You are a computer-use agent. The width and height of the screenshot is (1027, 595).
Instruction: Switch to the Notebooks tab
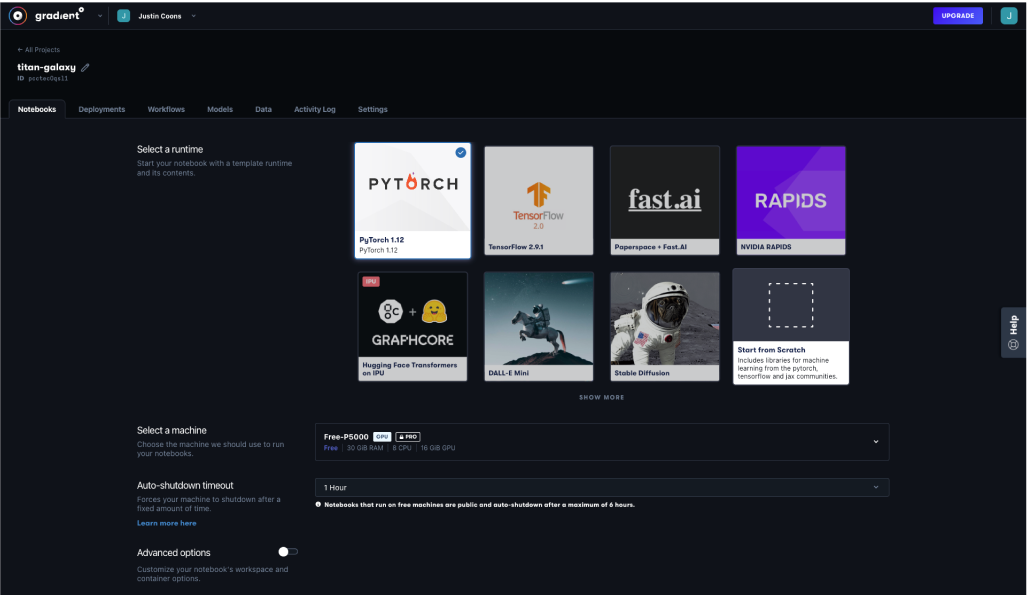(x=37, y=109)
